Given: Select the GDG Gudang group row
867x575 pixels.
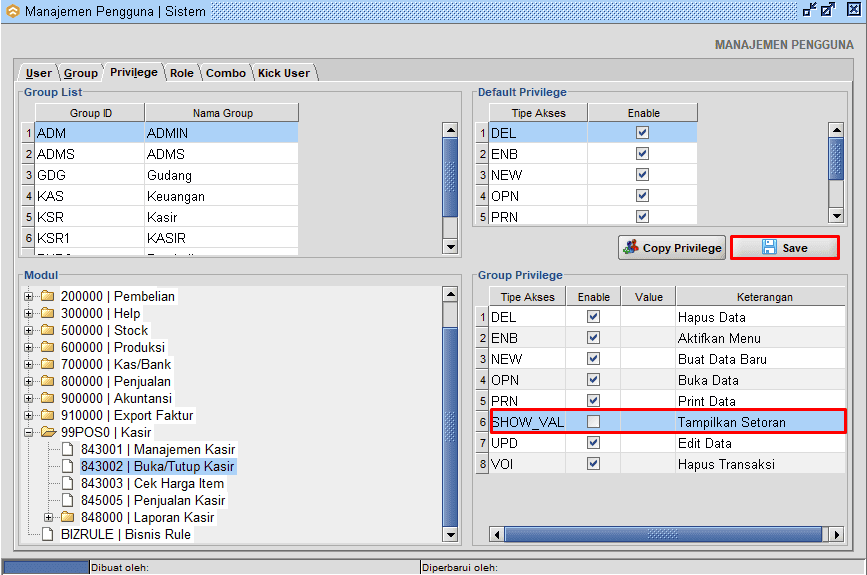Looking at the screenshot, I should 166,175.
